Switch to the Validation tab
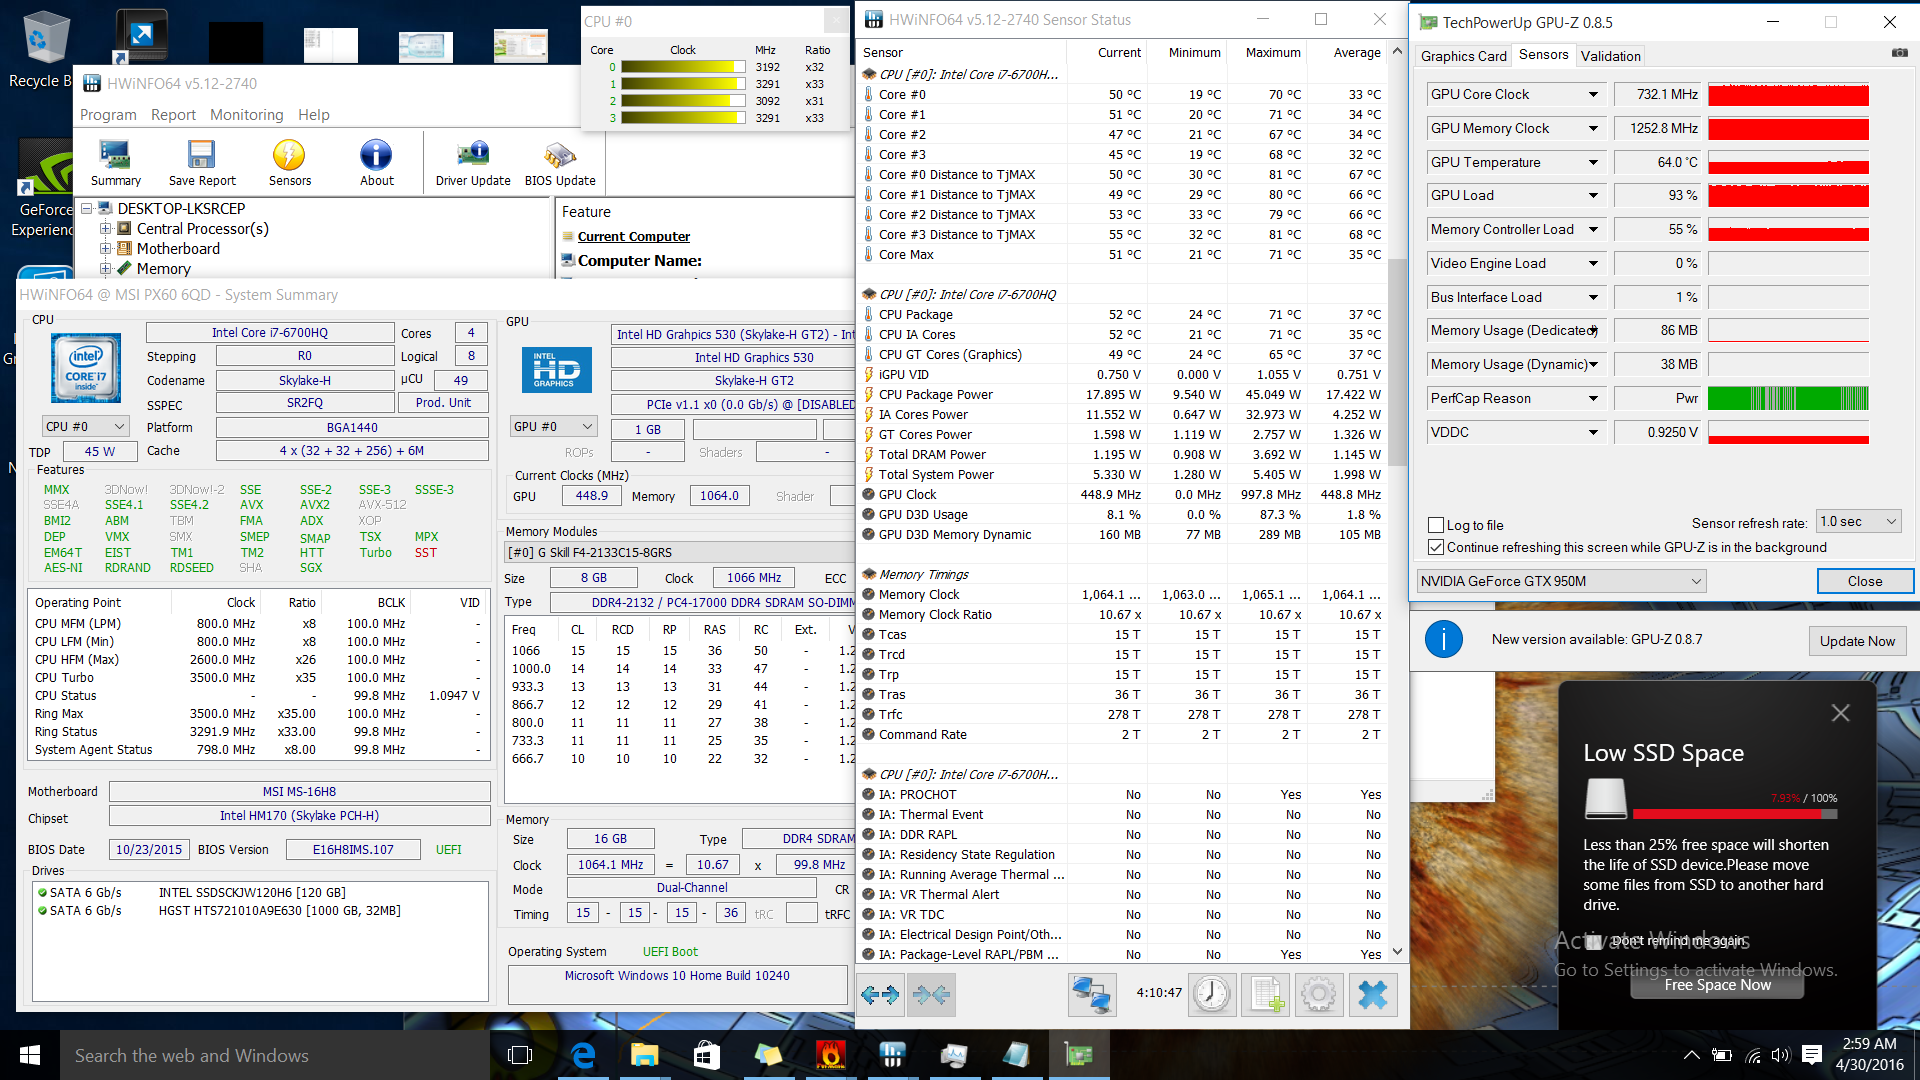 1610,56
